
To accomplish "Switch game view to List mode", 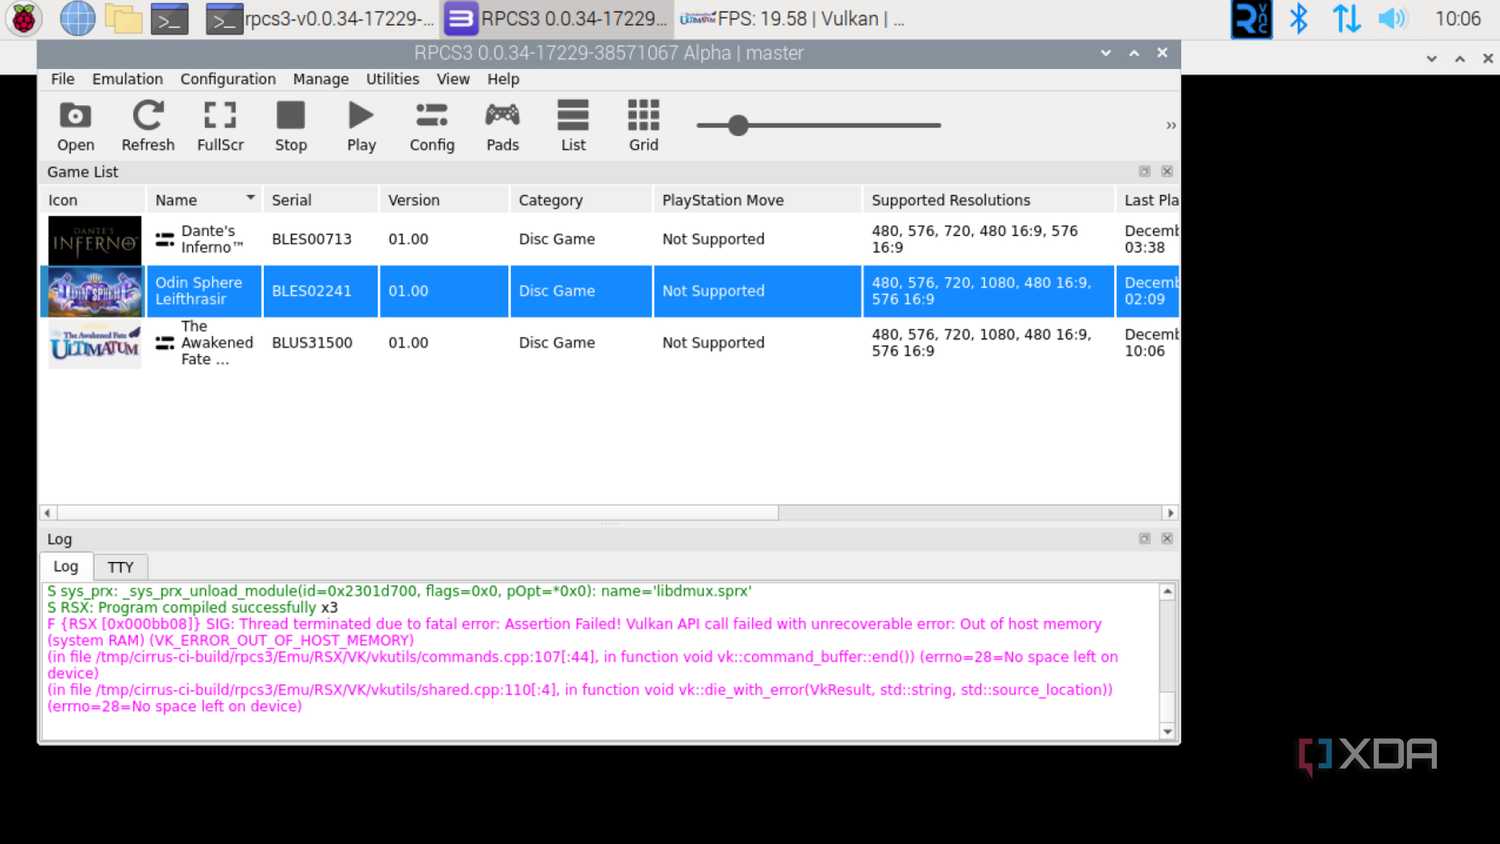I will (x=573, y=126).
